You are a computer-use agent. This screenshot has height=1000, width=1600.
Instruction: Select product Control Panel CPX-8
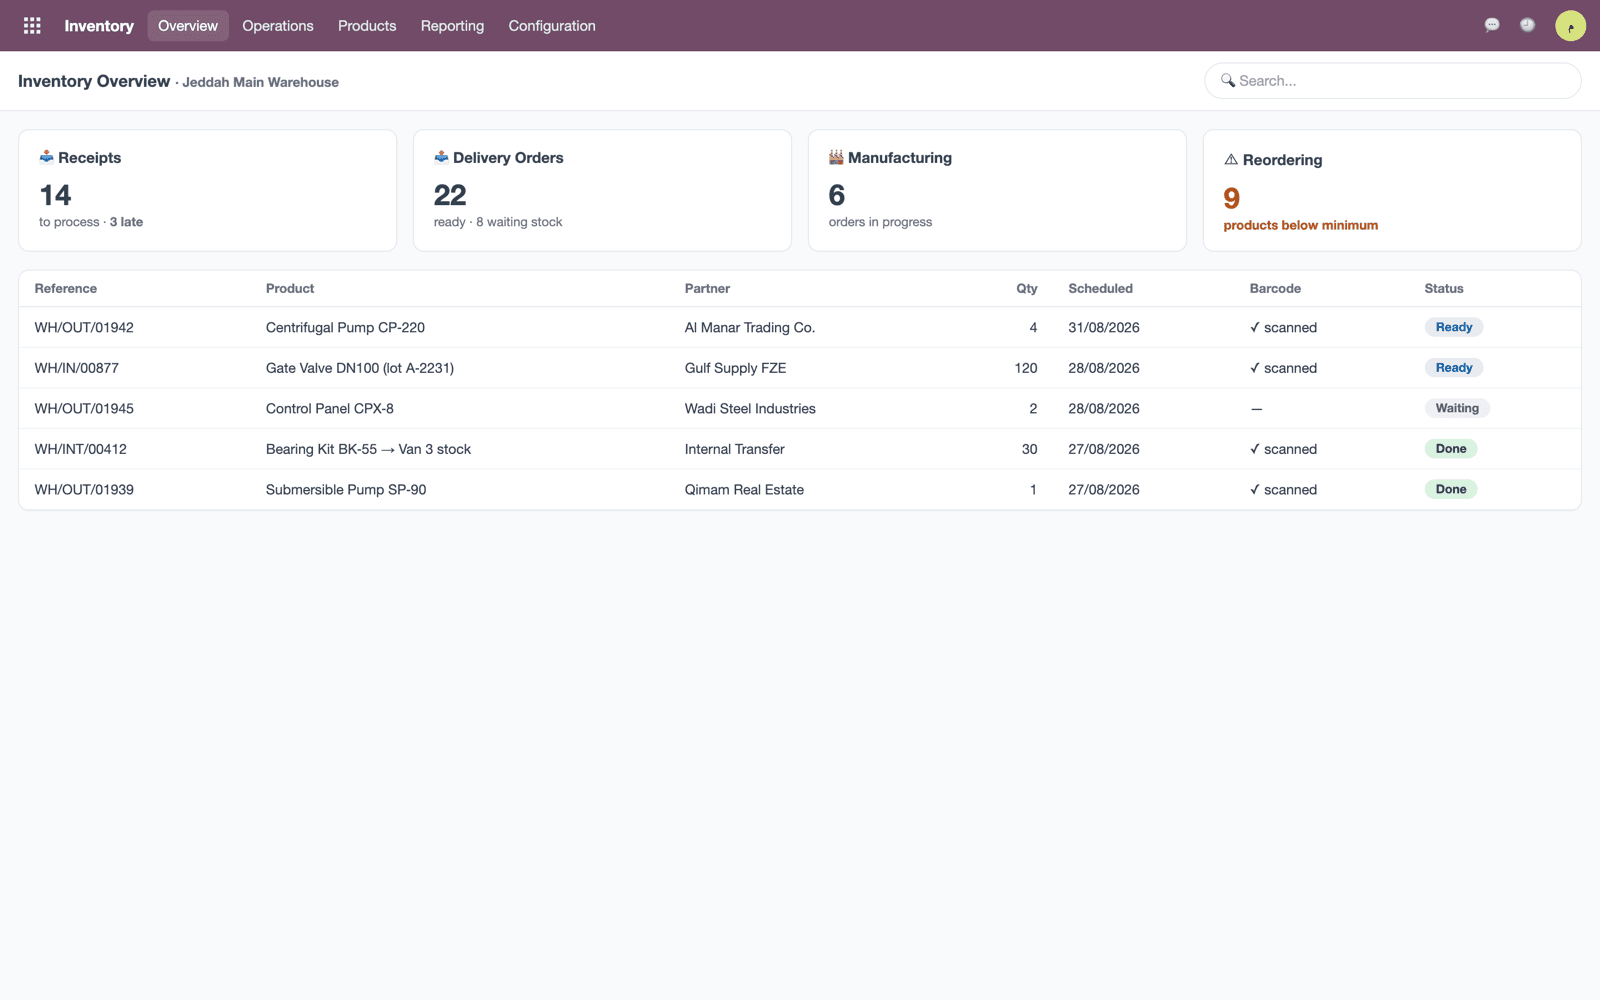click(330, 408)
